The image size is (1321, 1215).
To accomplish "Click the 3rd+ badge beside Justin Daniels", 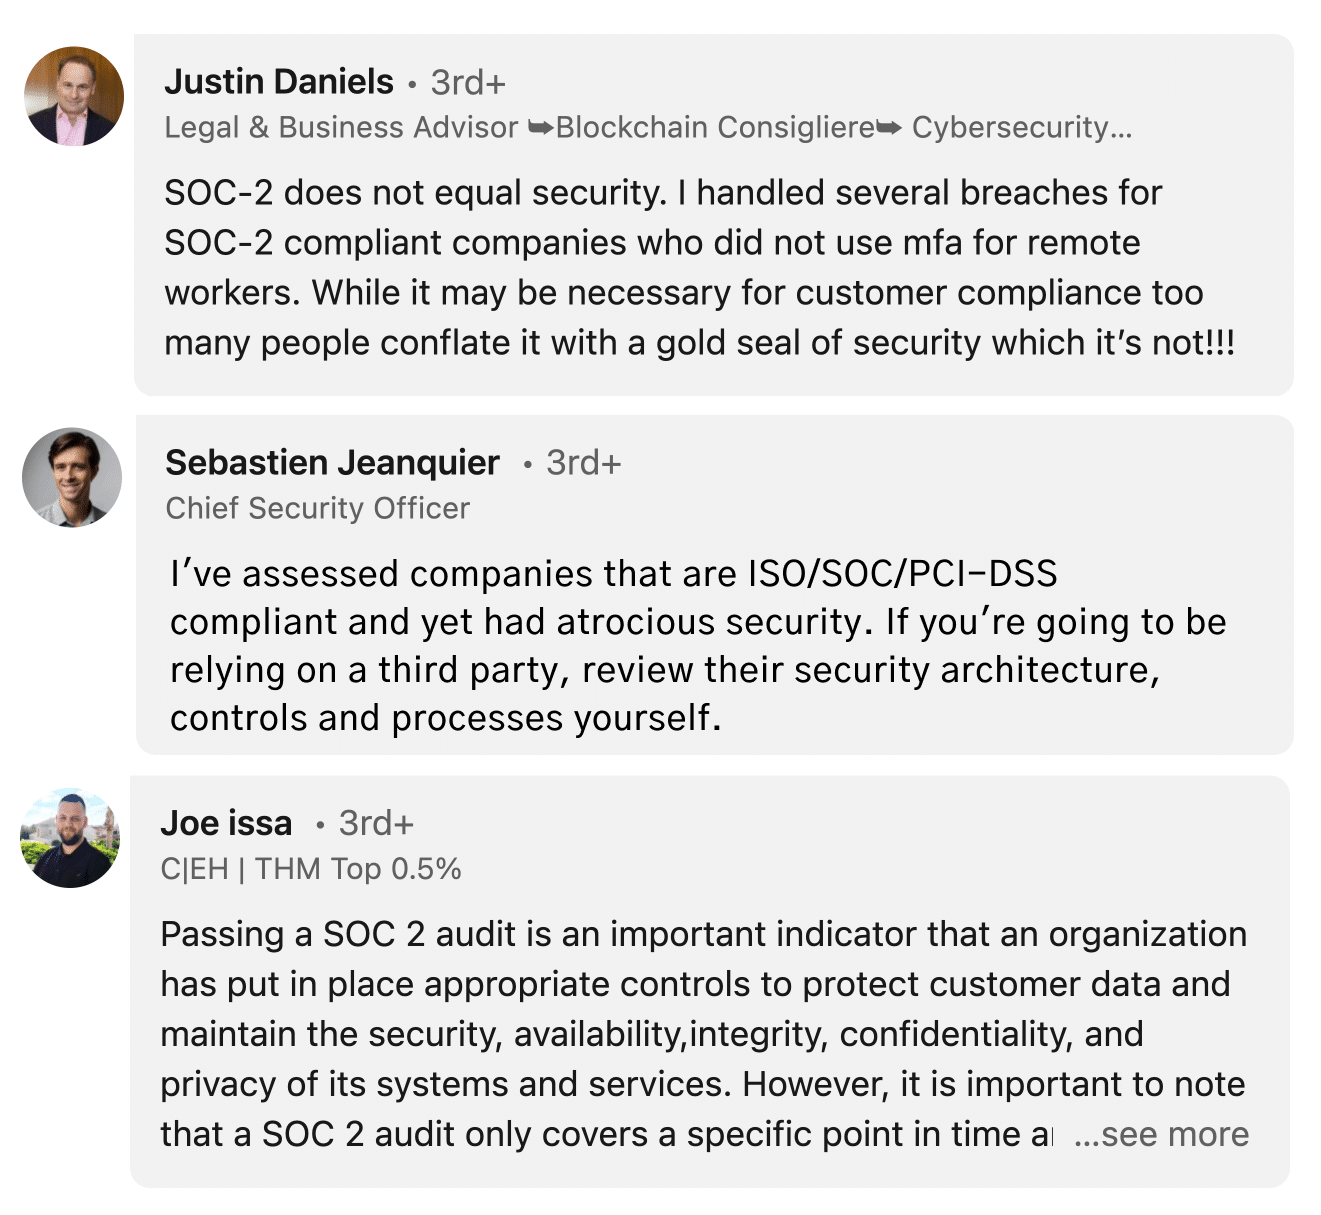I will pos(468,83).
